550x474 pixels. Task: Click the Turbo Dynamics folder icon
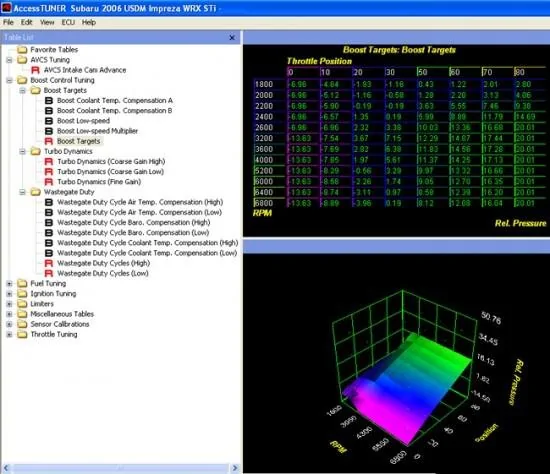pyautogui.click(x=36, y=151)
